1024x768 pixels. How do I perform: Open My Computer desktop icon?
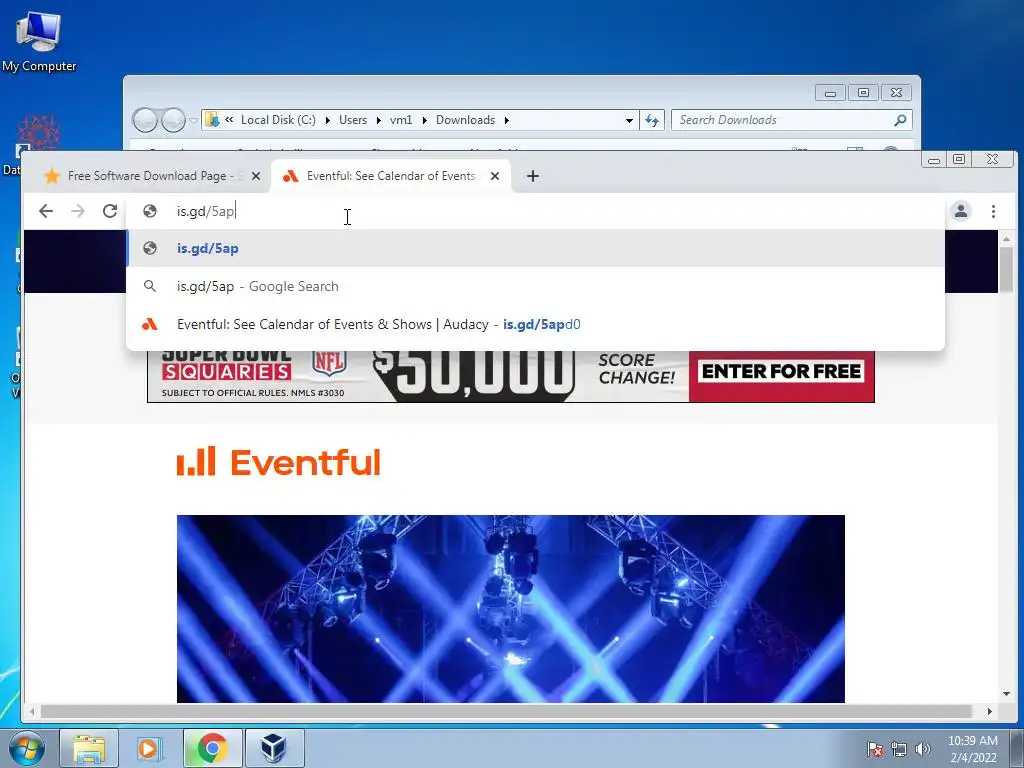(39, 40)
